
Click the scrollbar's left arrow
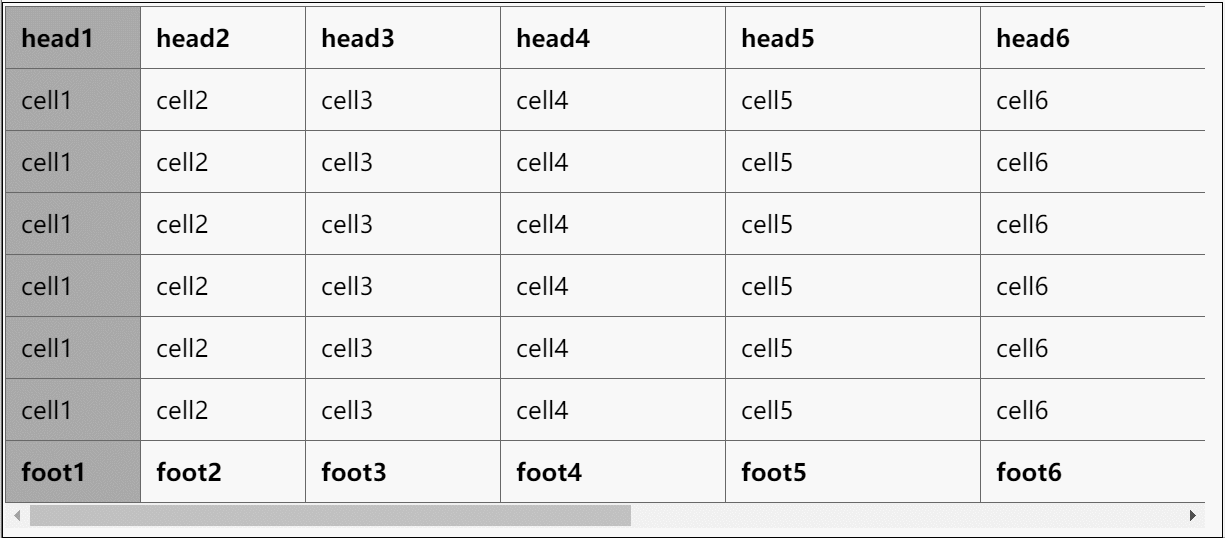click(x=18, y=515)
